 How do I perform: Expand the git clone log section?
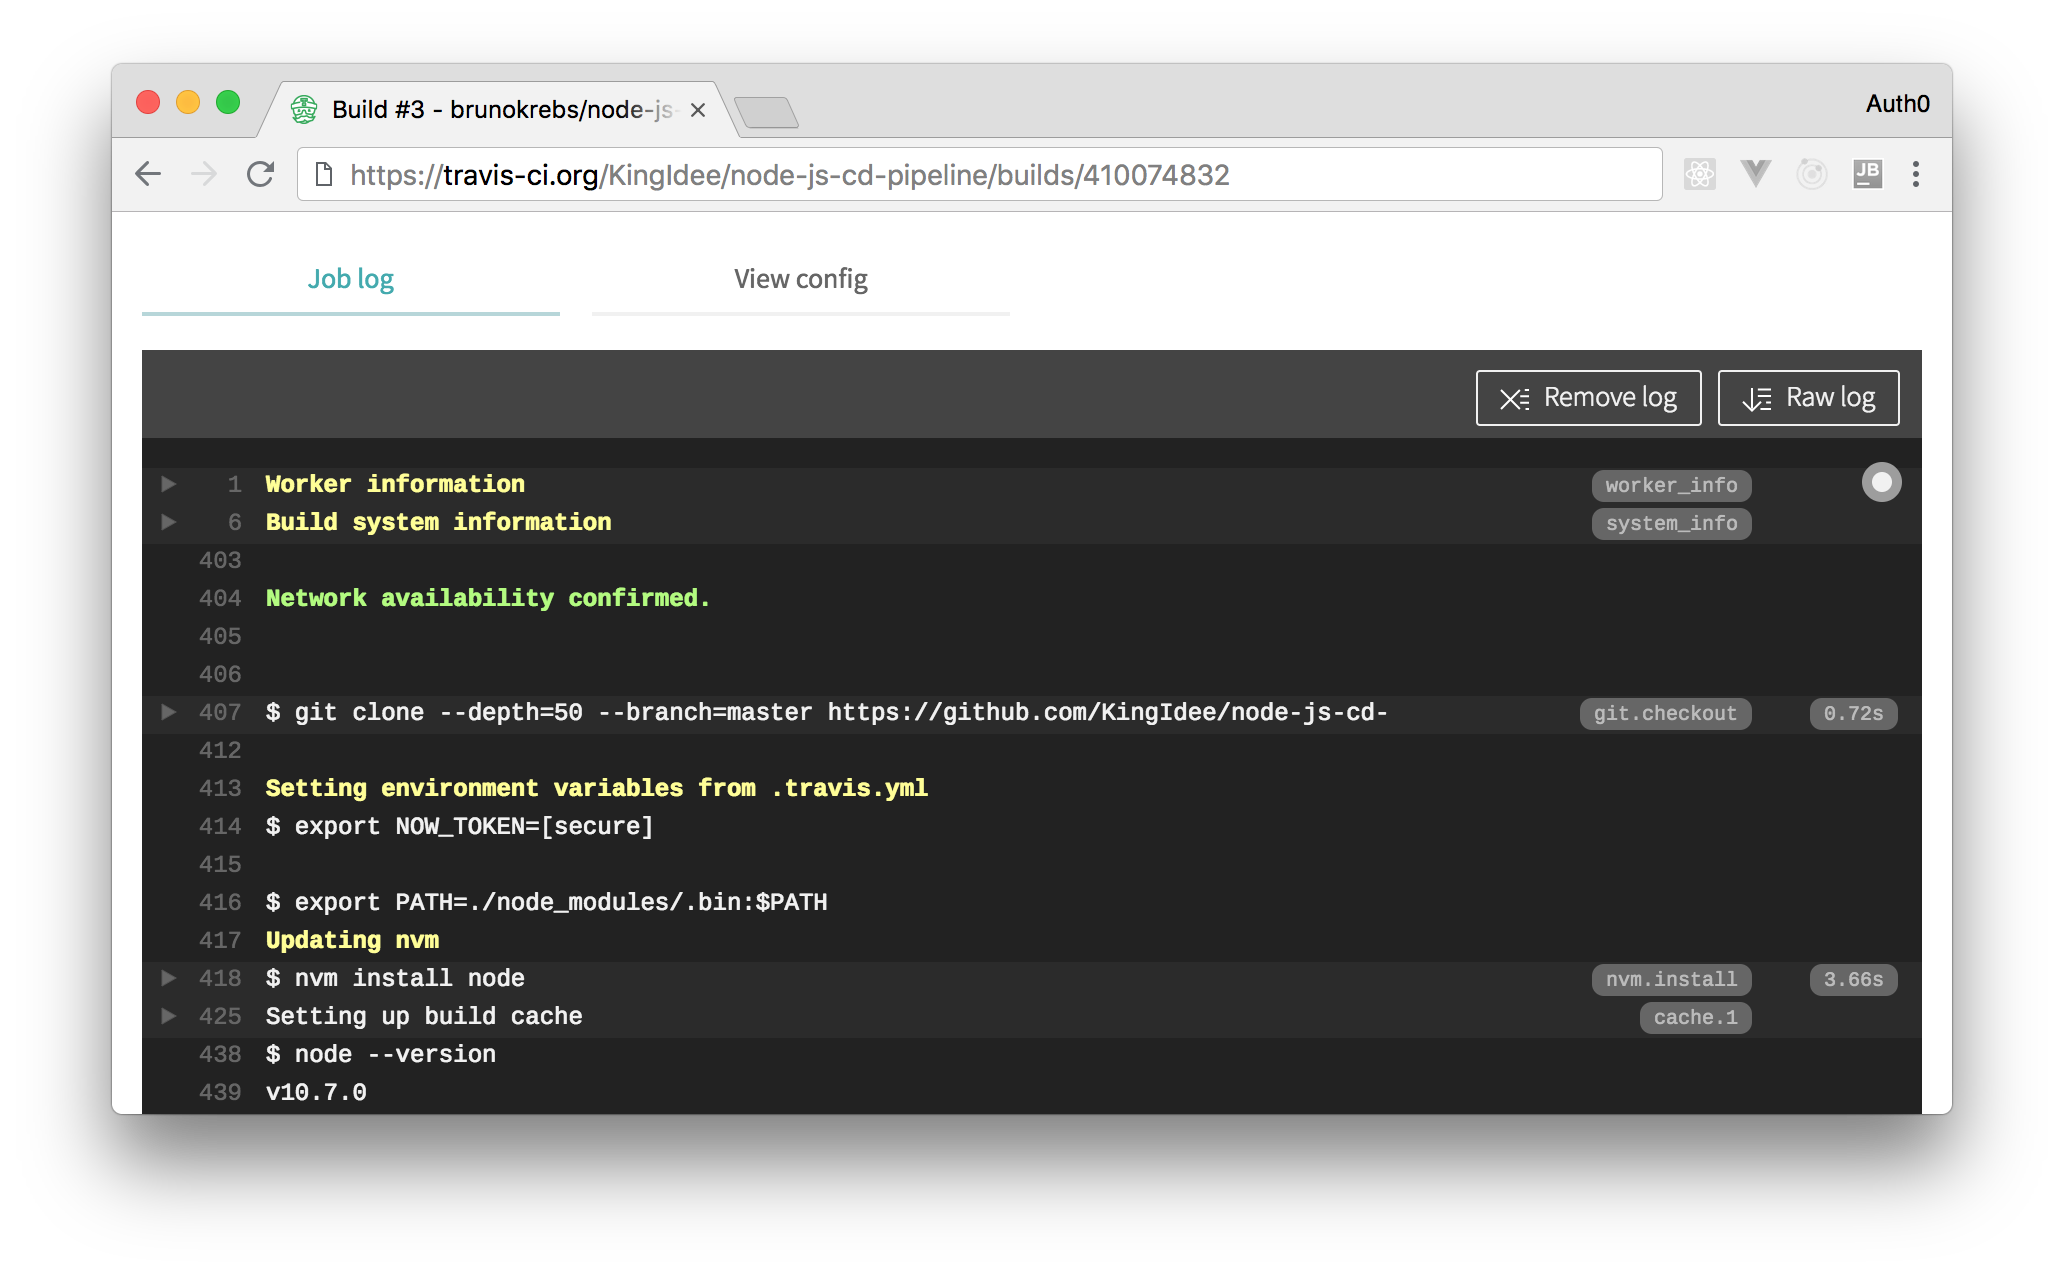tap(169, 712)
